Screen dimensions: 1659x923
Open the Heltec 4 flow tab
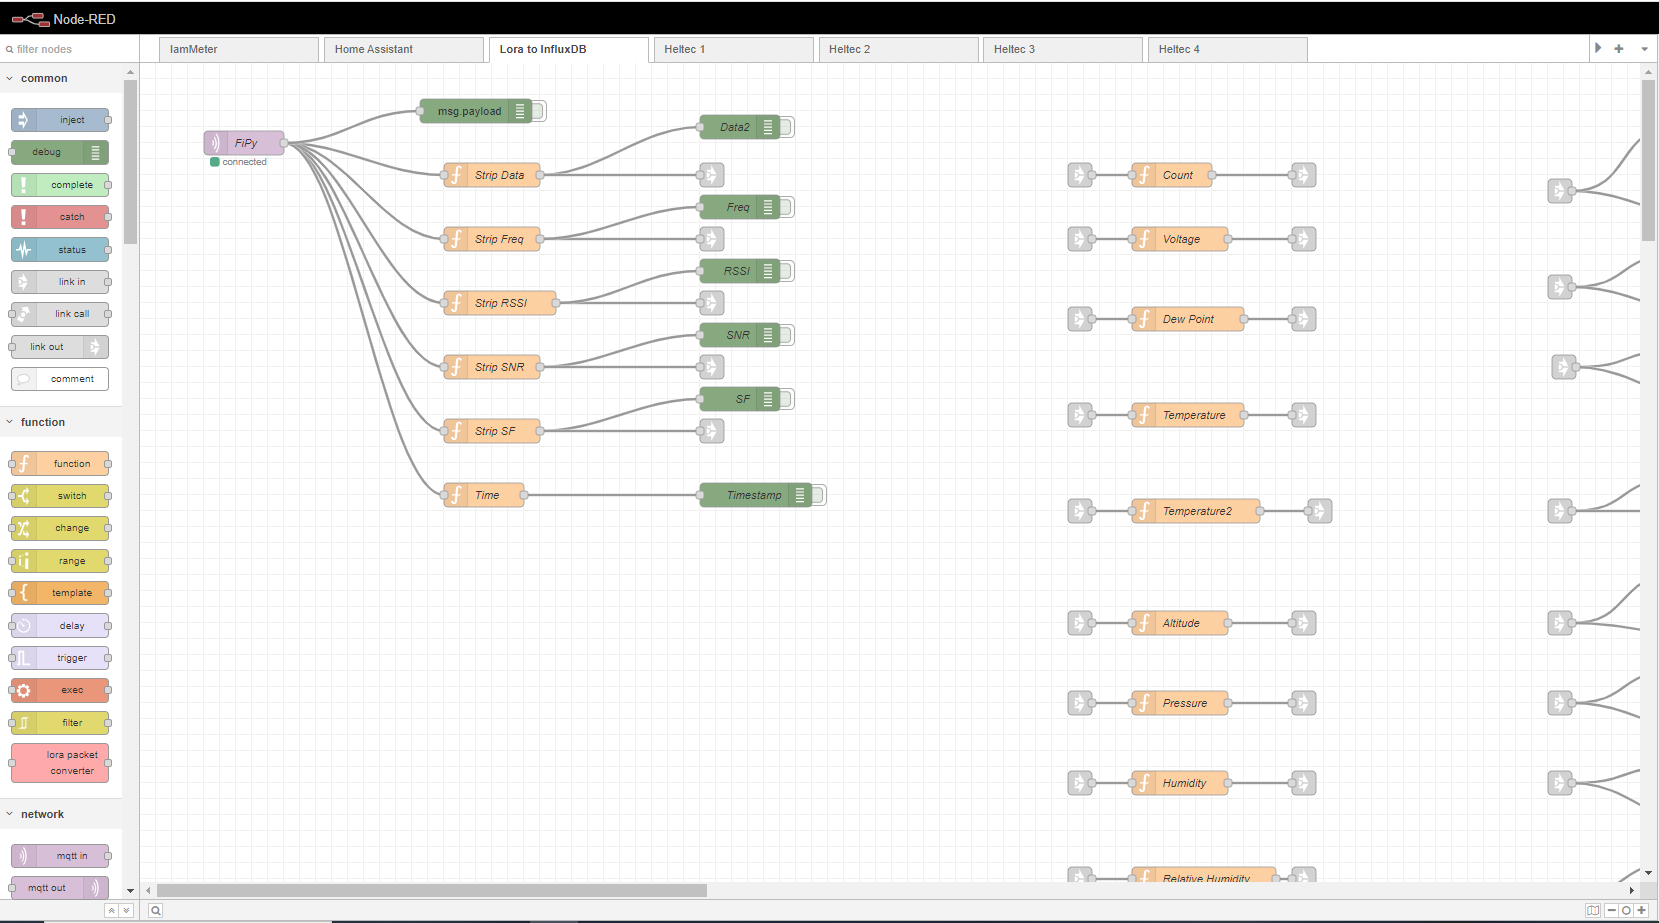click(x=1228, y=49)
